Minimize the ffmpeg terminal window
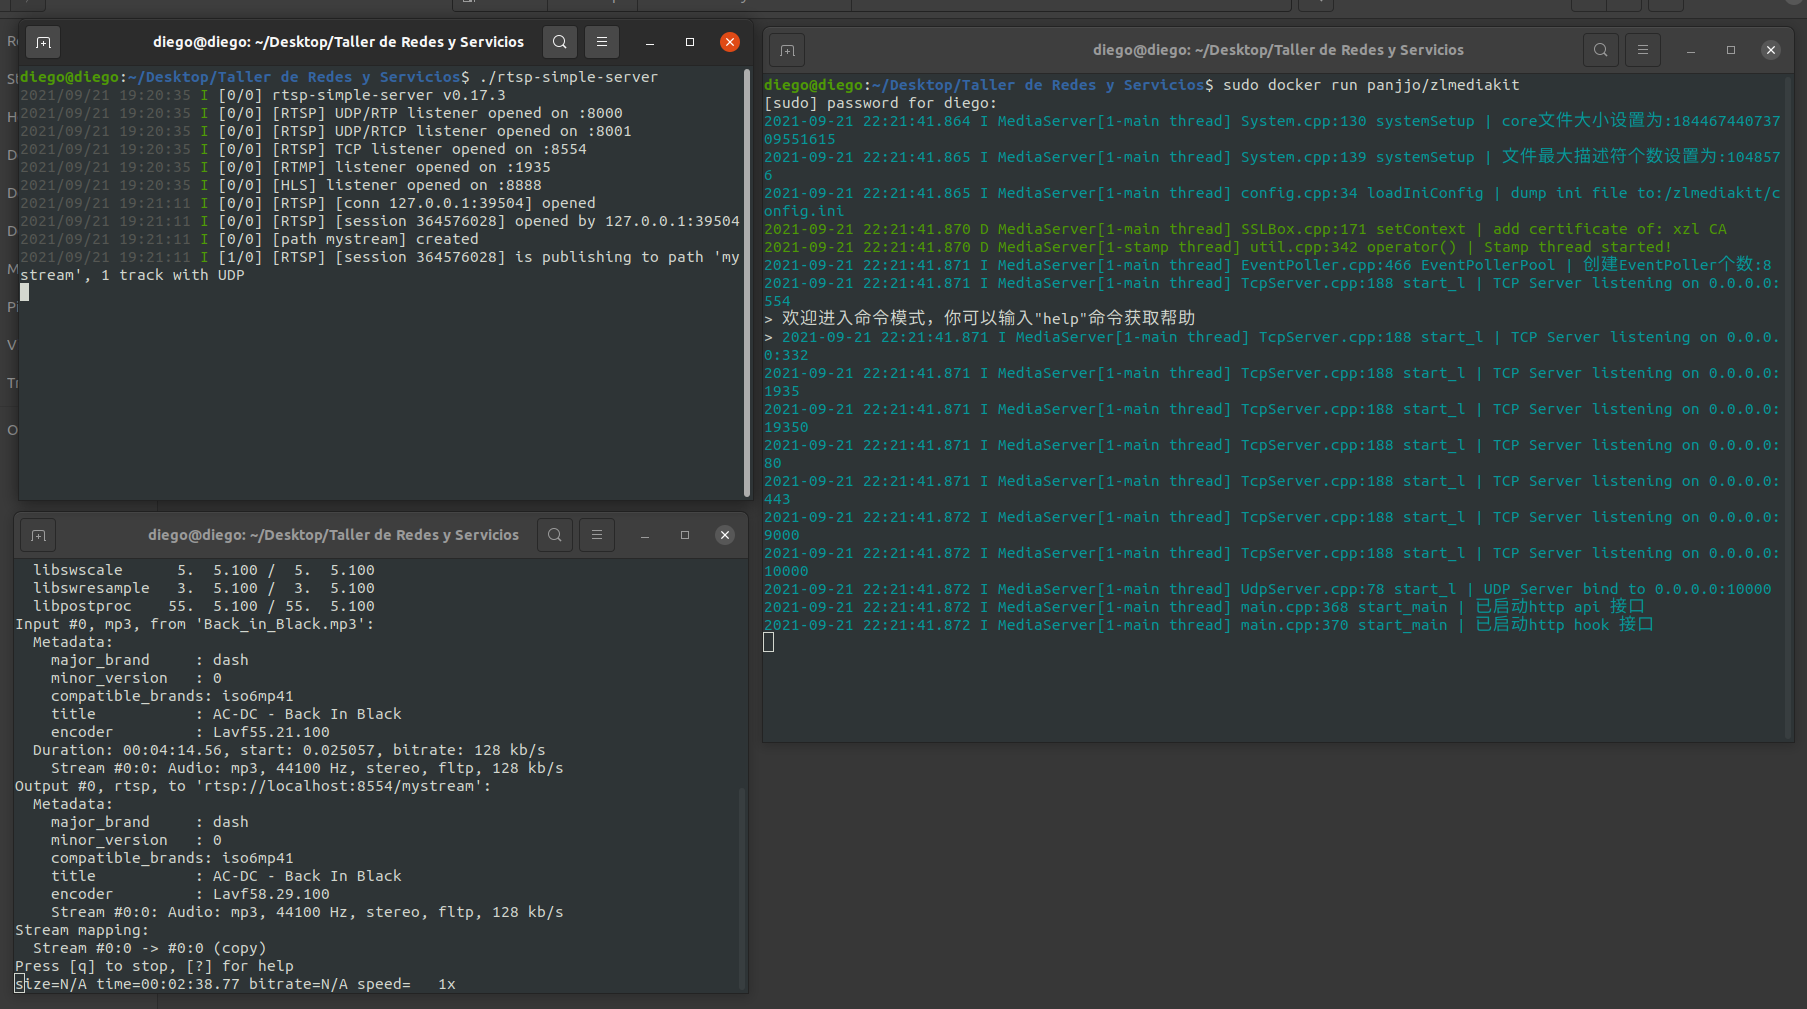This screenshot has width=1807, height=1009. [644, 535]
